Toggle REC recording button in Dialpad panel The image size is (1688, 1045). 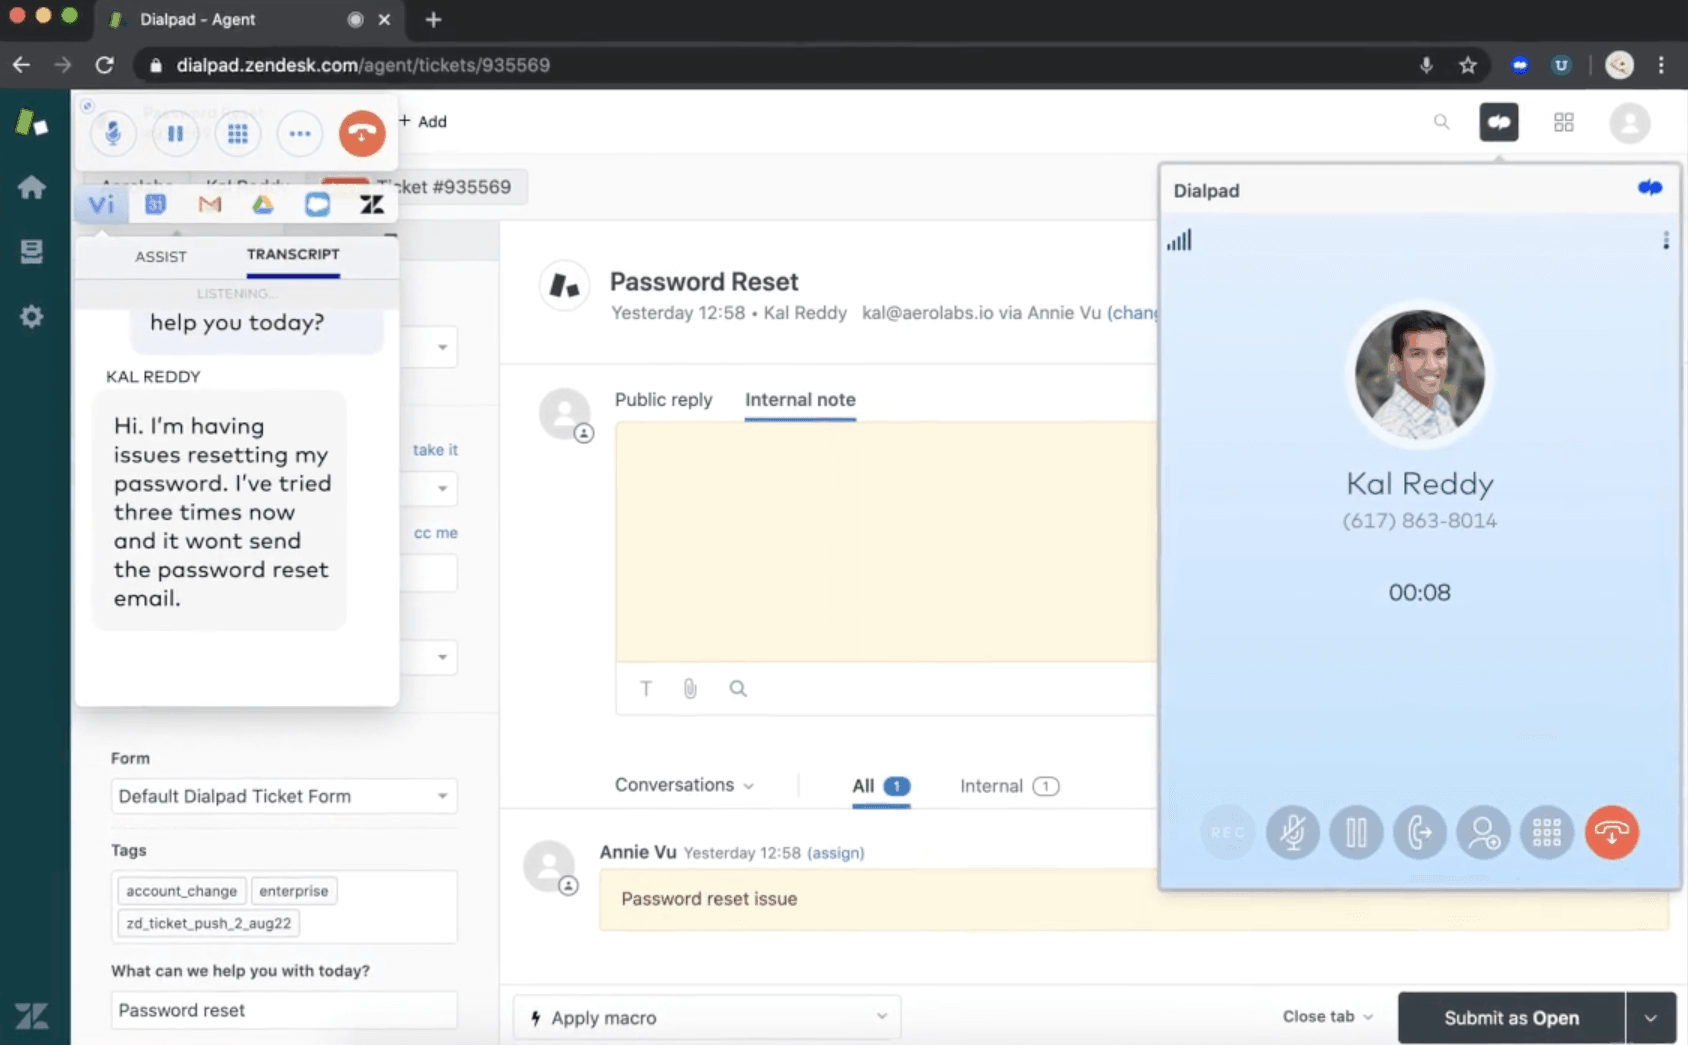coord(1228,832)
